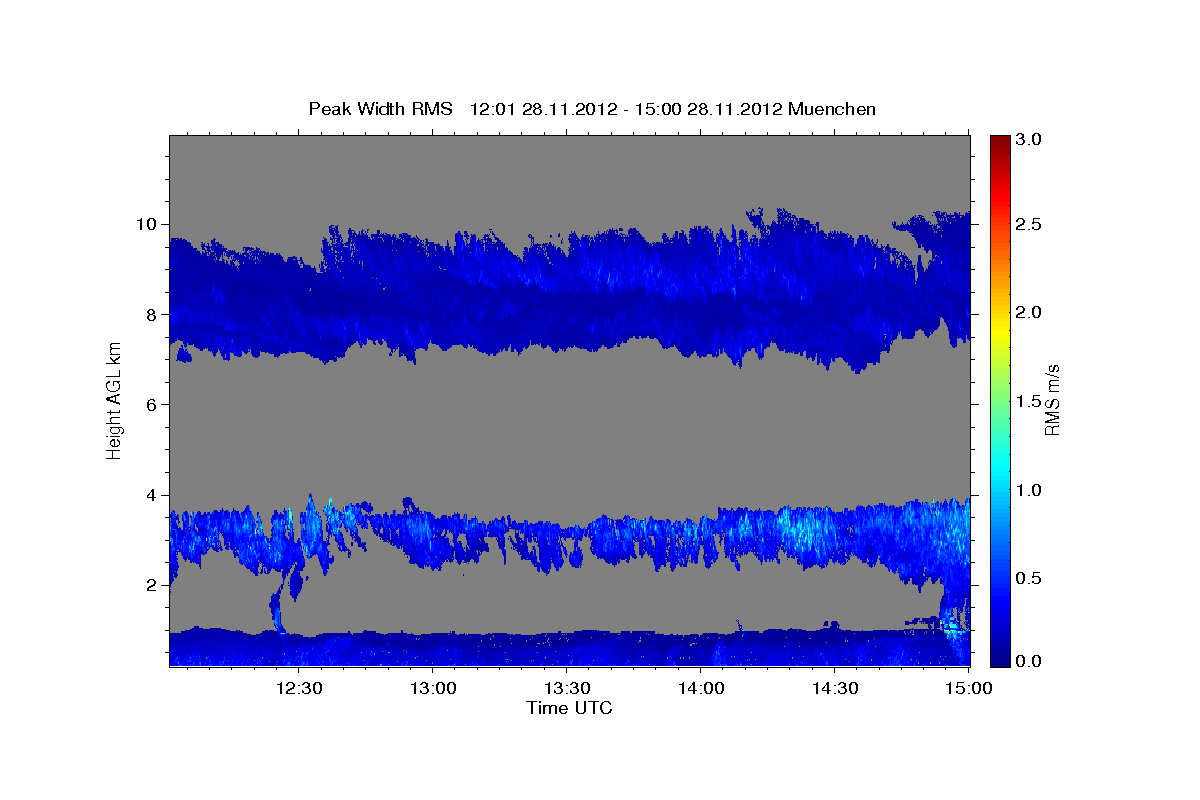Click the 14:00 time tick label
The image size is (1200, 800).
[701, 689]
